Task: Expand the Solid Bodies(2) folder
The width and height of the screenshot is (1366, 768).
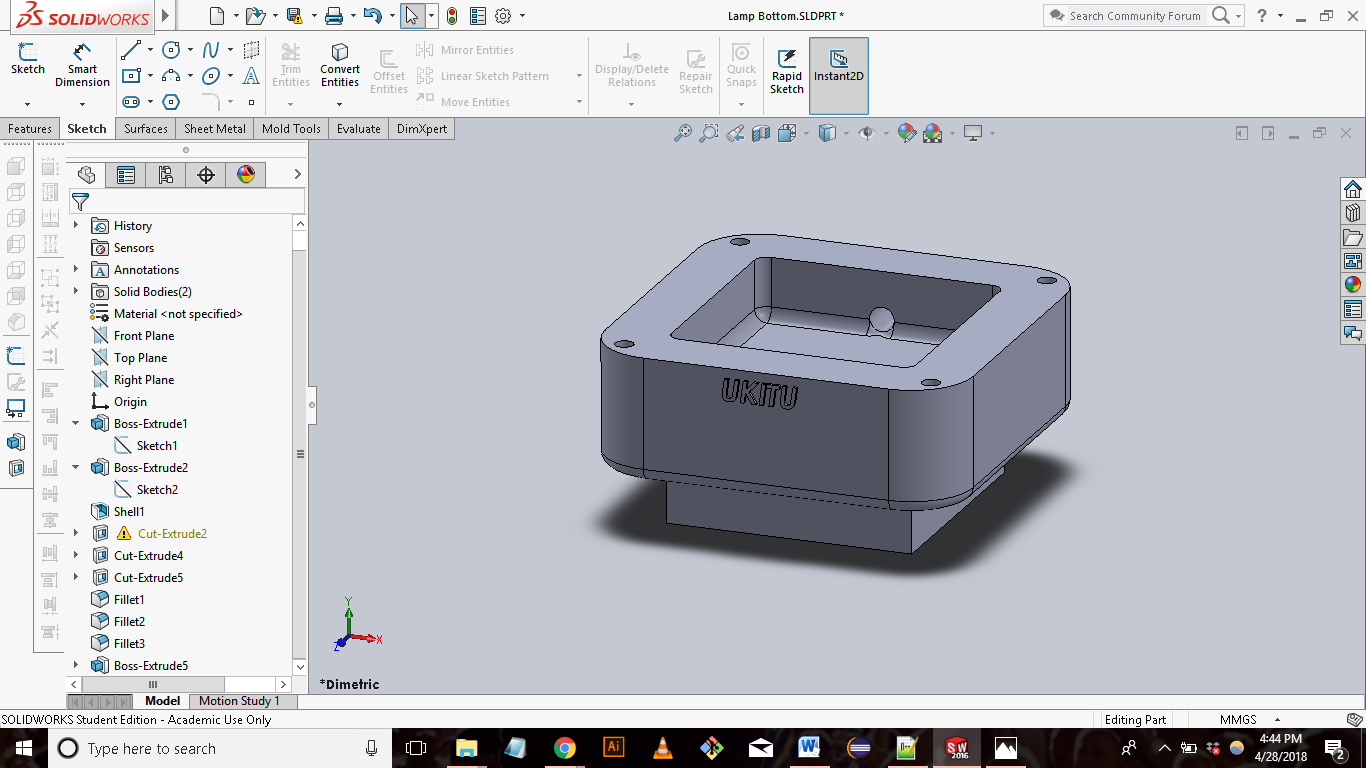Action: pos(76,292)
